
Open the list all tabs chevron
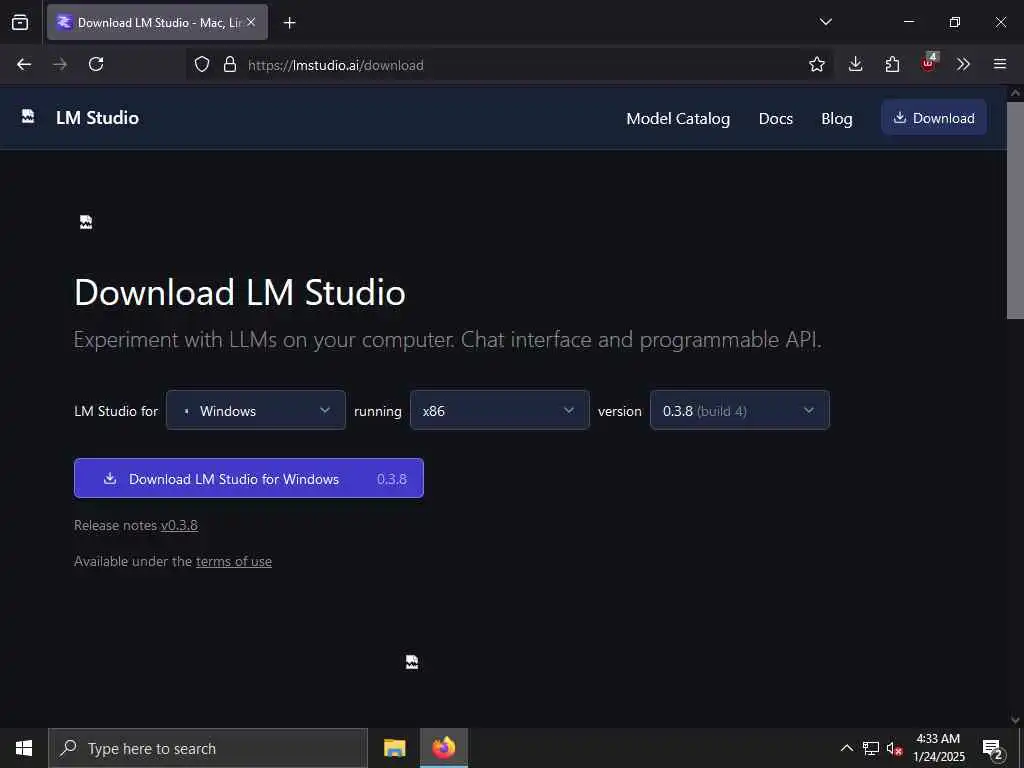tap(825, 22)
